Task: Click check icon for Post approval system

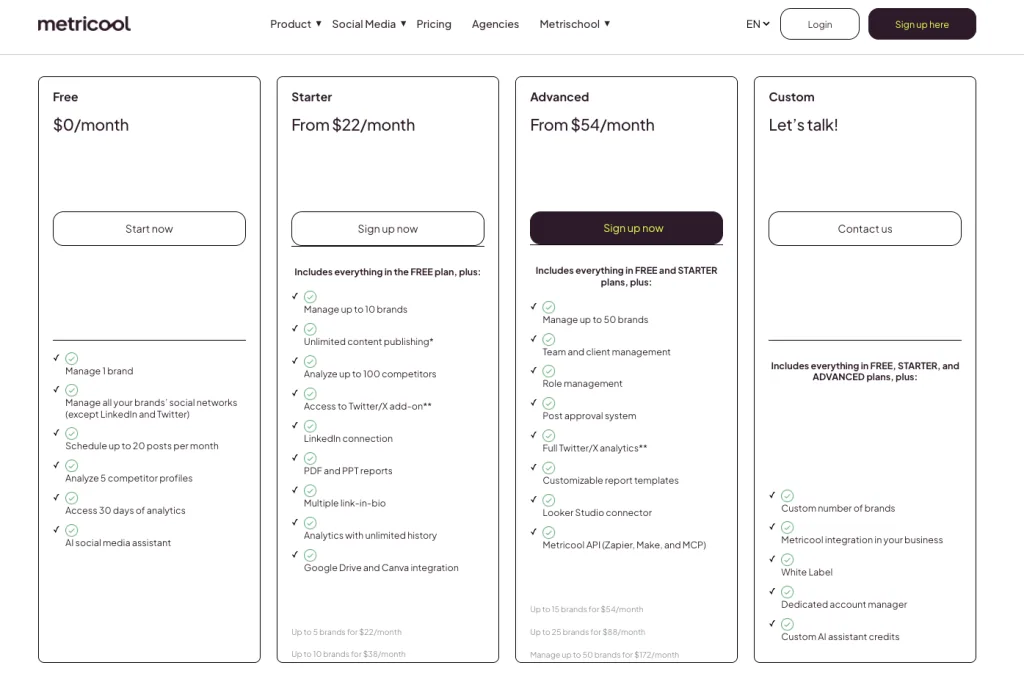Action: 549,403
